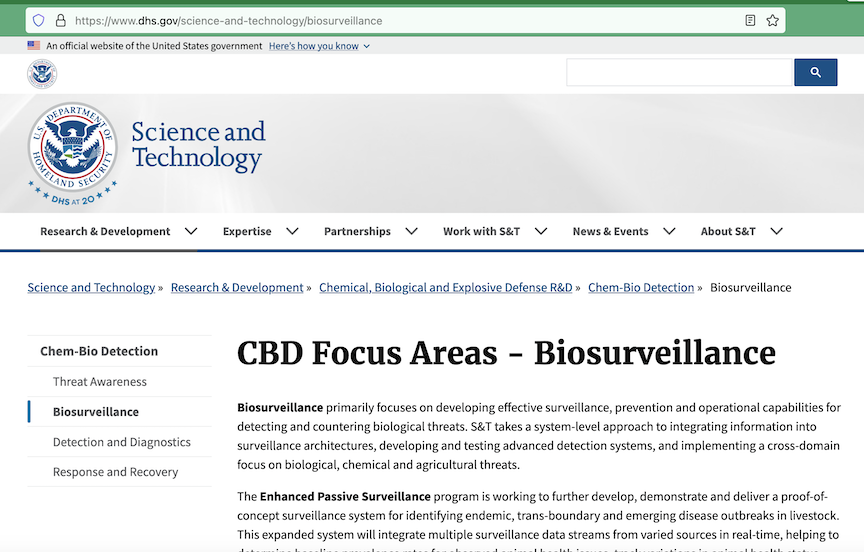Open the Expertise navigation menu
Image resolution: width=864 pixels, height=552 pixels.
(x=247, y=231)
